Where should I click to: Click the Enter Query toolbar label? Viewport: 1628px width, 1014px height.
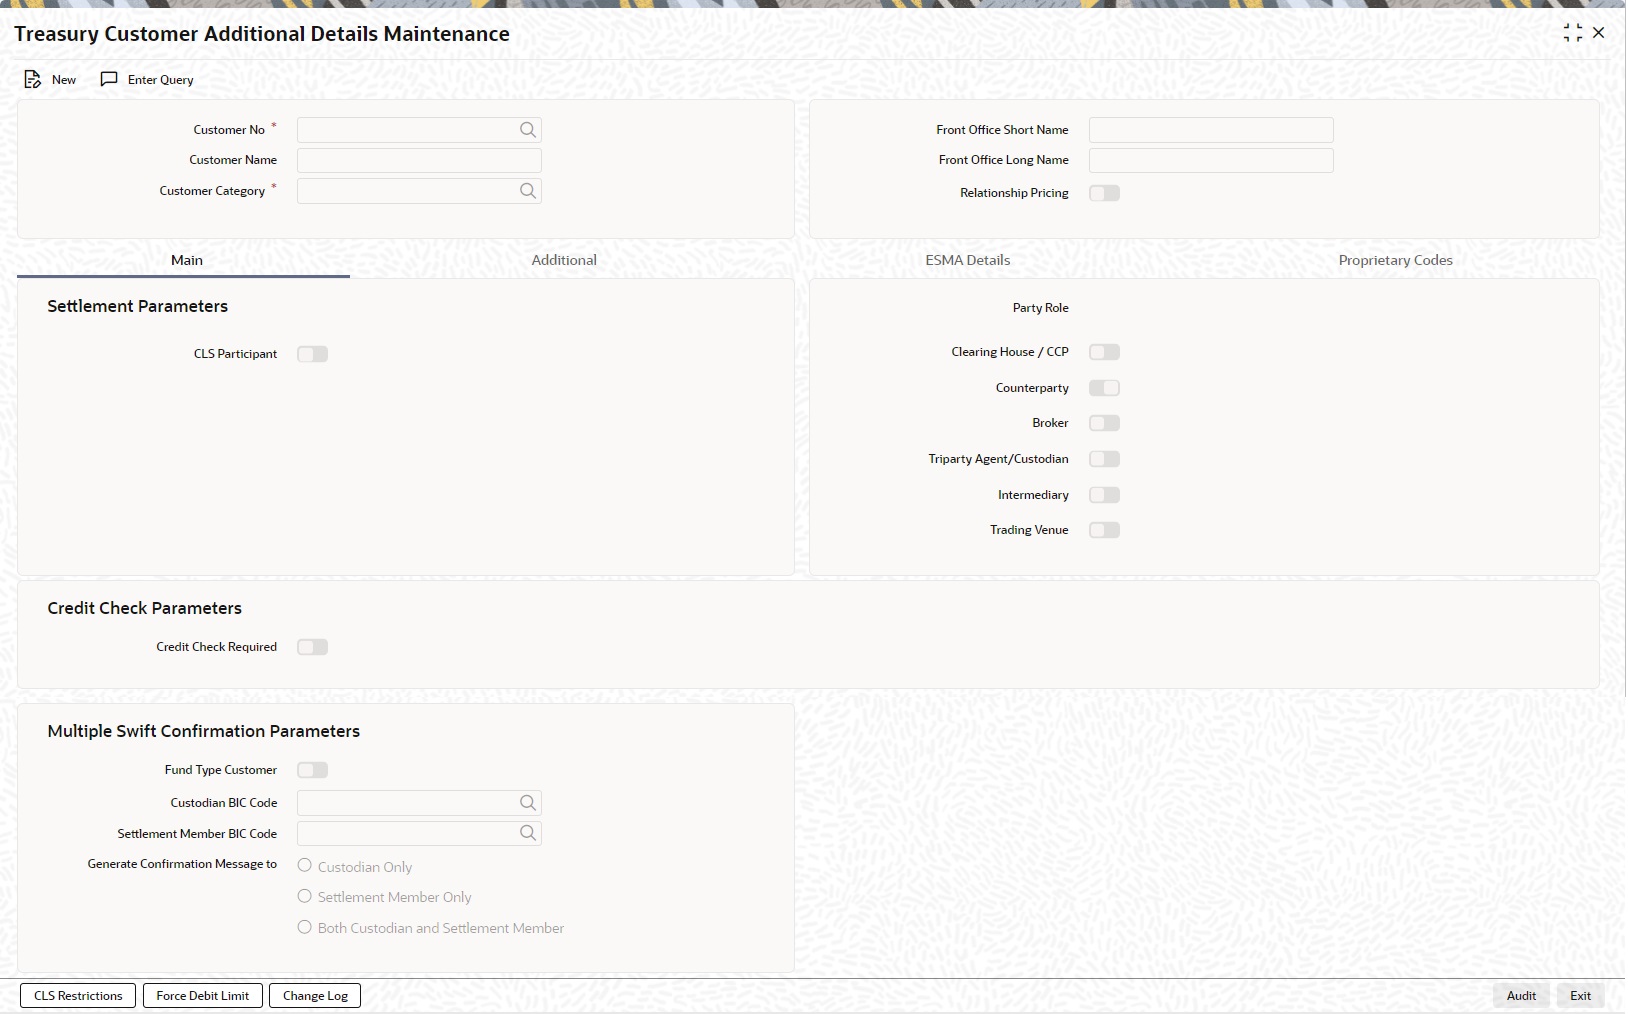pos(160,80)
